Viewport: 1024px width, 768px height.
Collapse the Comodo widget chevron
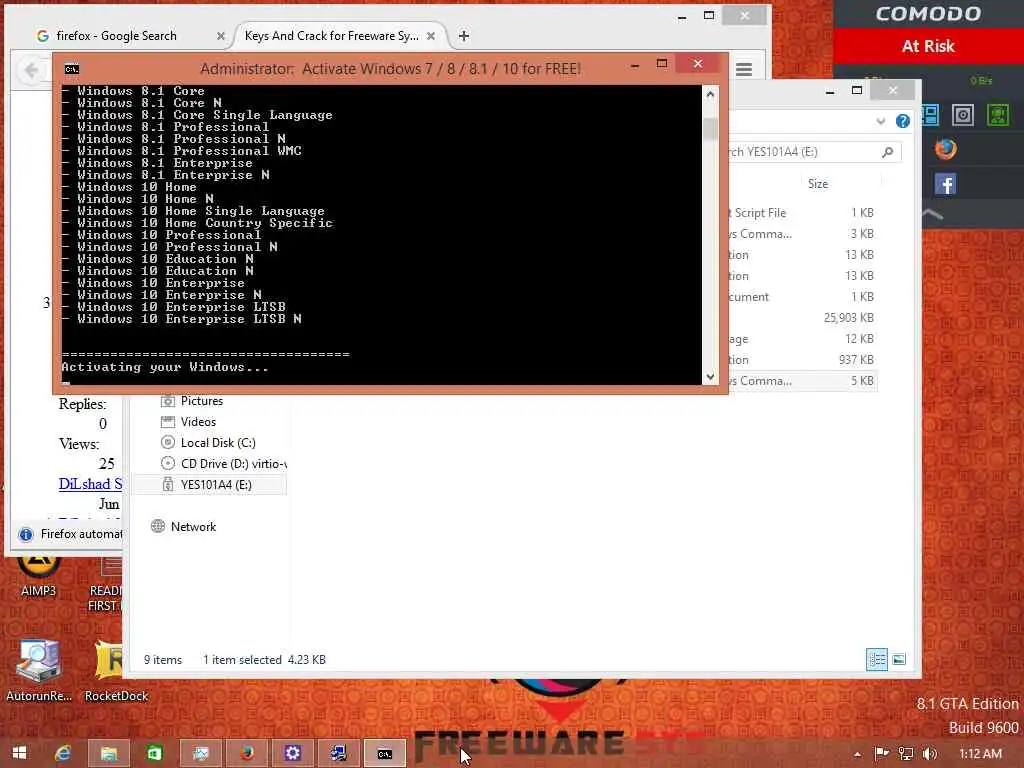tap(933, 214)
